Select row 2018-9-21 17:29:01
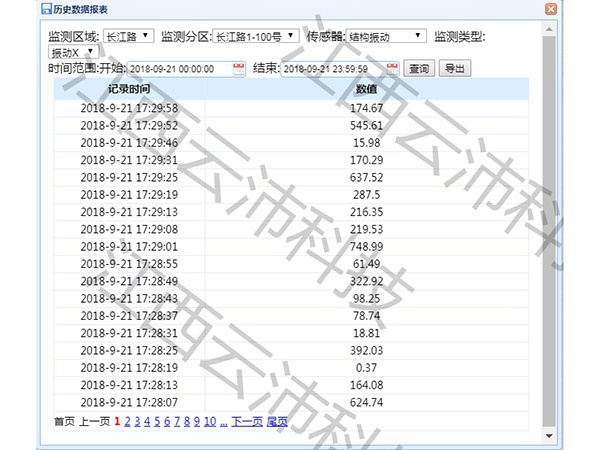 pos(291,246)
